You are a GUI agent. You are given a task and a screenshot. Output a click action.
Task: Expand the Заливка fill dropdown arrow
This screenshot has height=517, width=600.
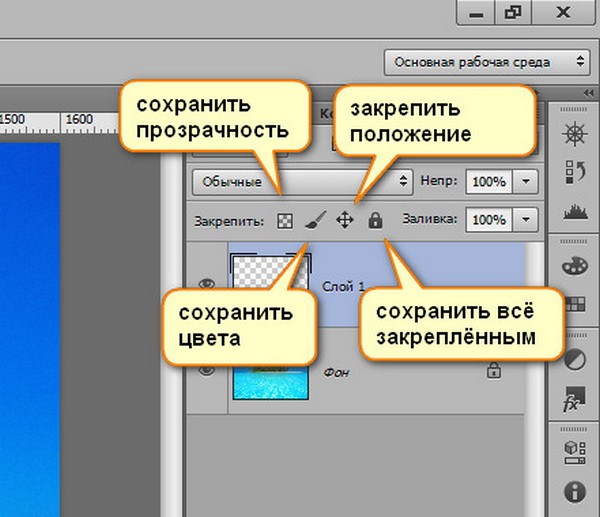[527, 220]
